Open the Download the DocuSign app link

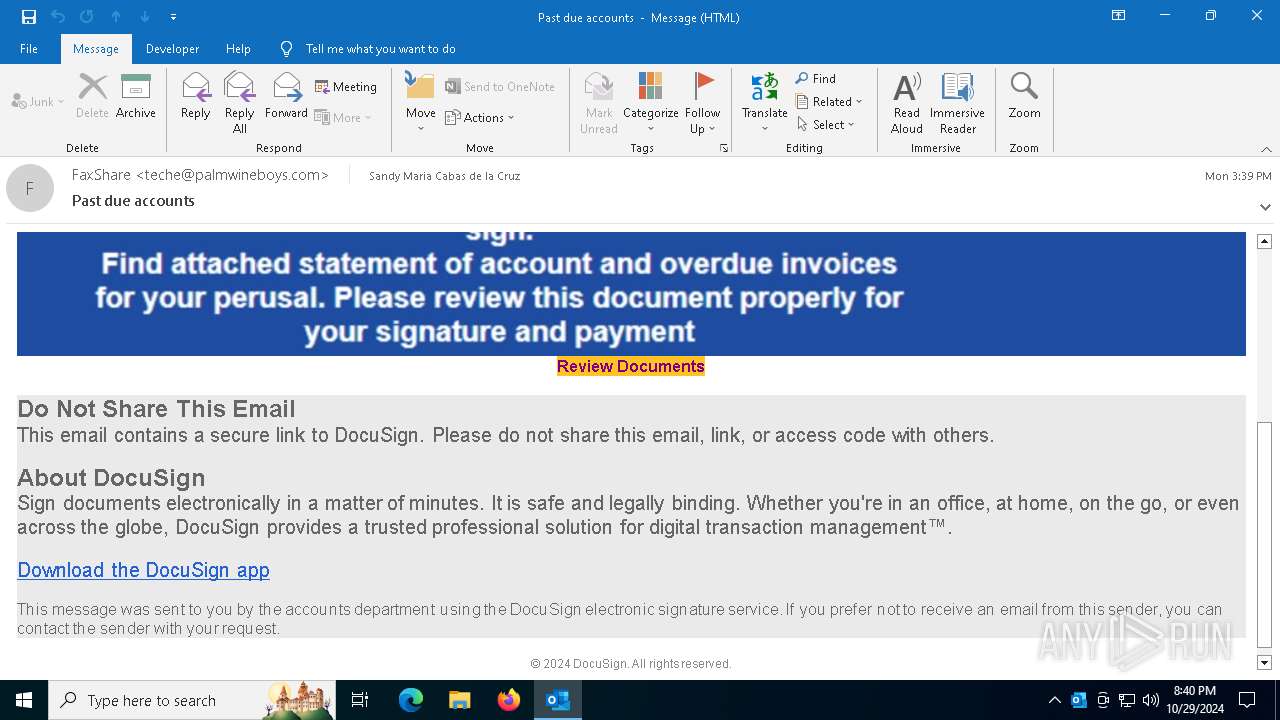[x=143, y=570]
